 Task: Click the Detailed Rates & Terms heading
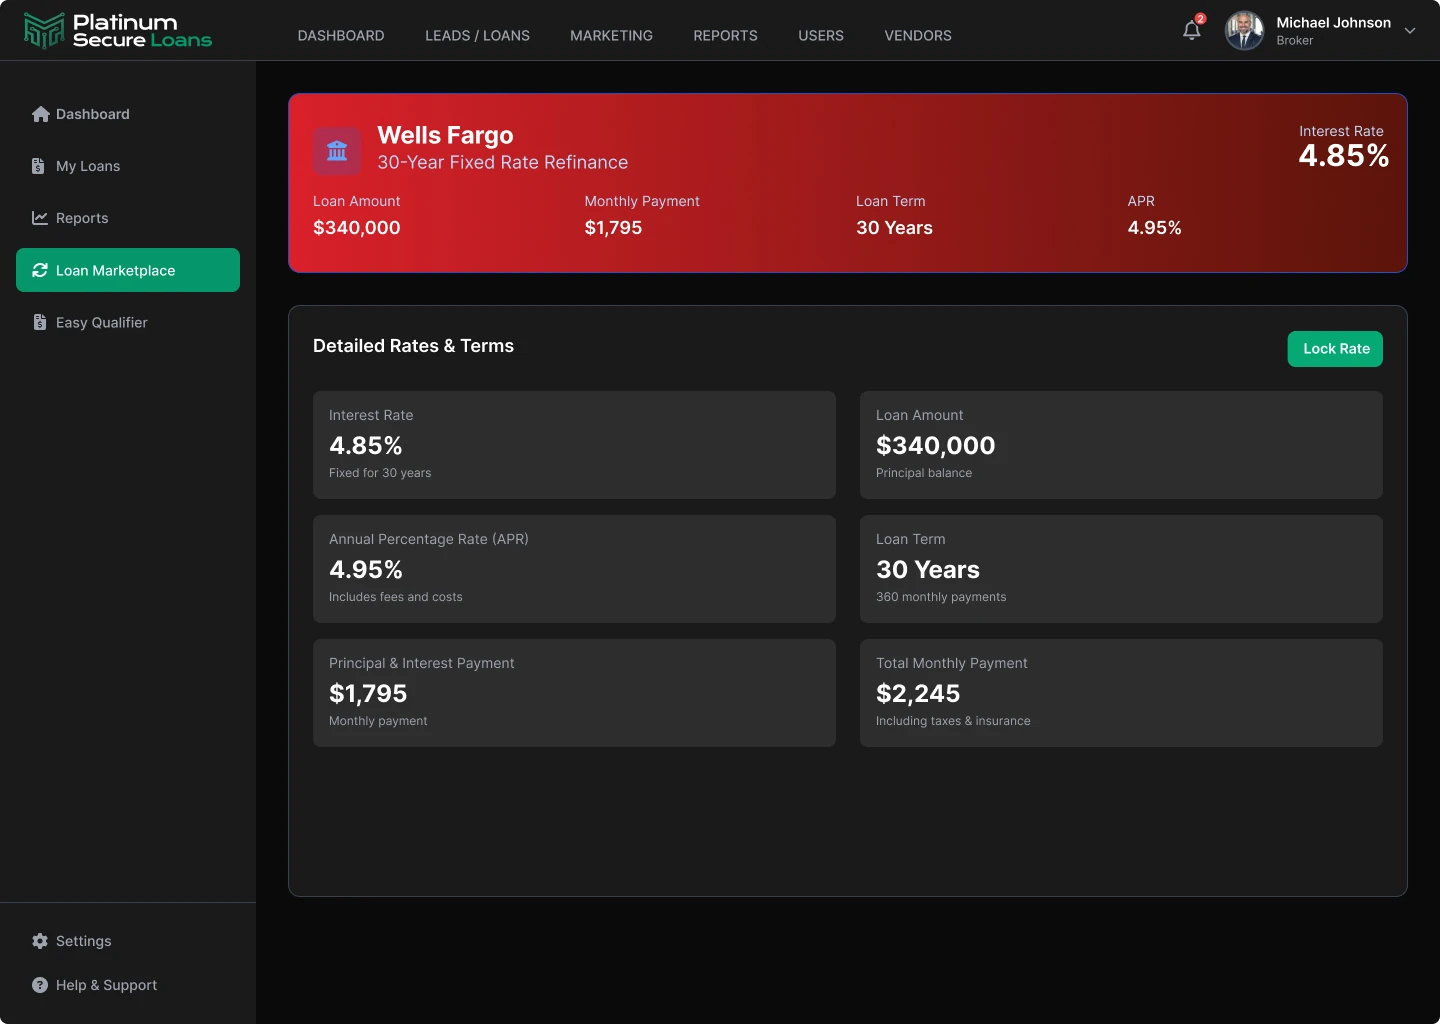click(x=413, y=346)
